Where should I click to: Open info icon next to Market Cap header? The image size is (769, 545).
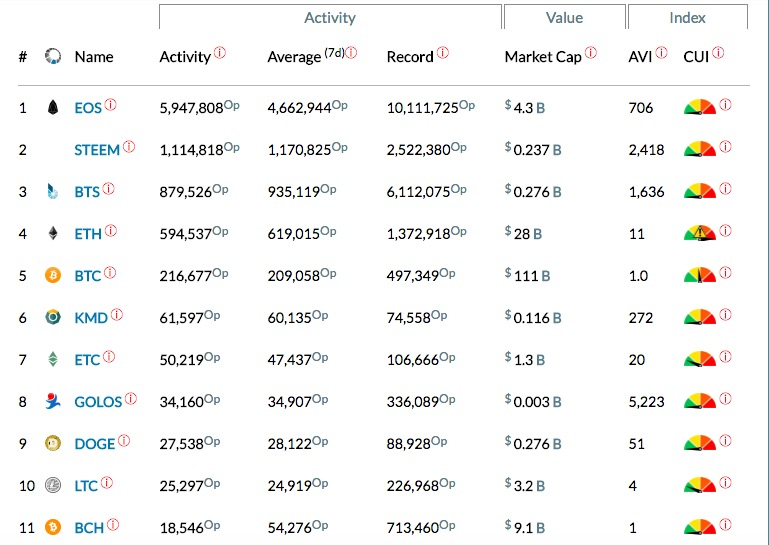(x=590, y=52)
